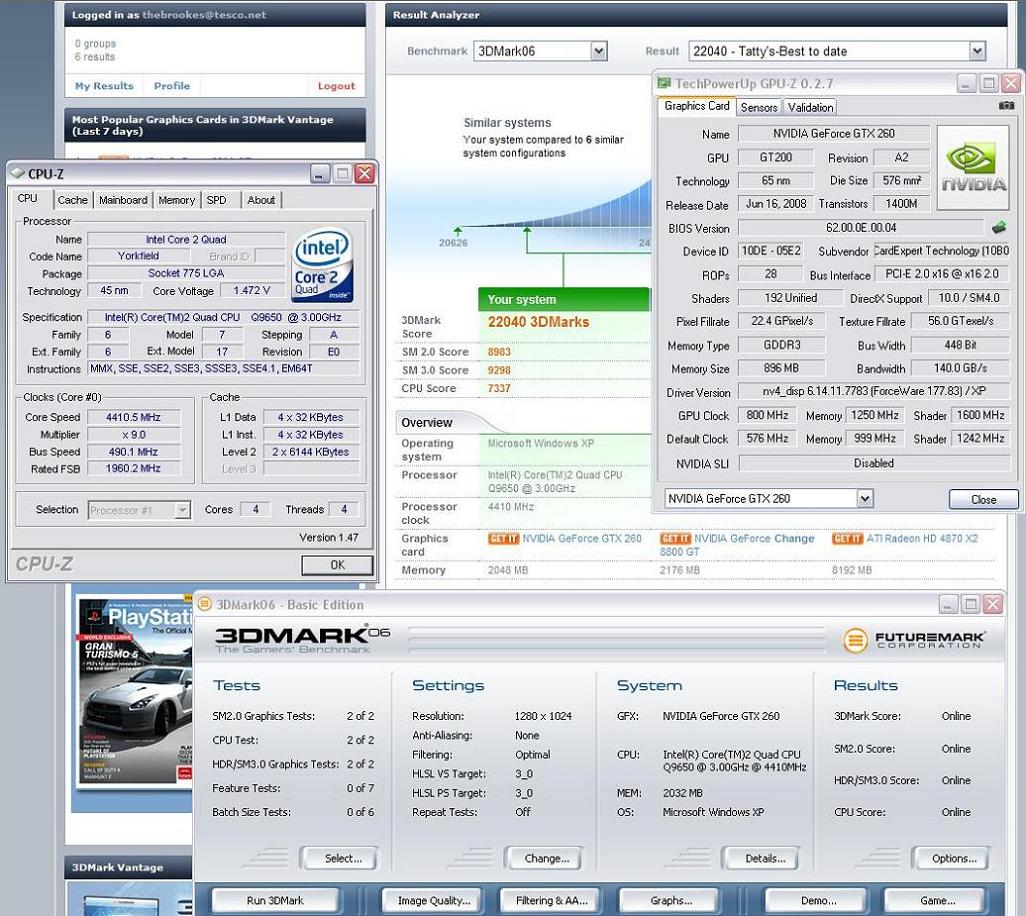The image size is (1026, 916).
Task: Maximize the 3DMark06 window
Action: [970, 604]
